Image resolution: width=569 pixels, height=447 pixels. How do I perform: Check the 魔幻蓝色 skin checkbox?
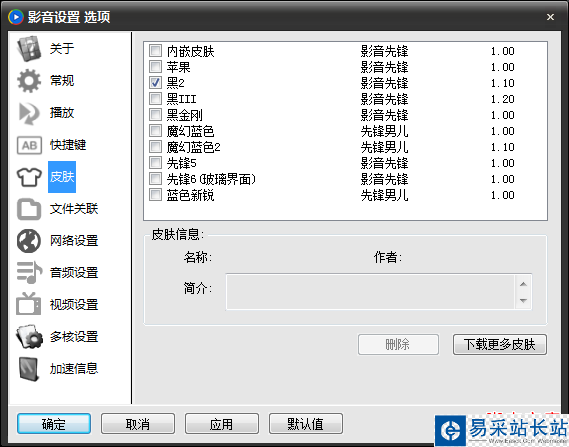[x=155, y=130]
